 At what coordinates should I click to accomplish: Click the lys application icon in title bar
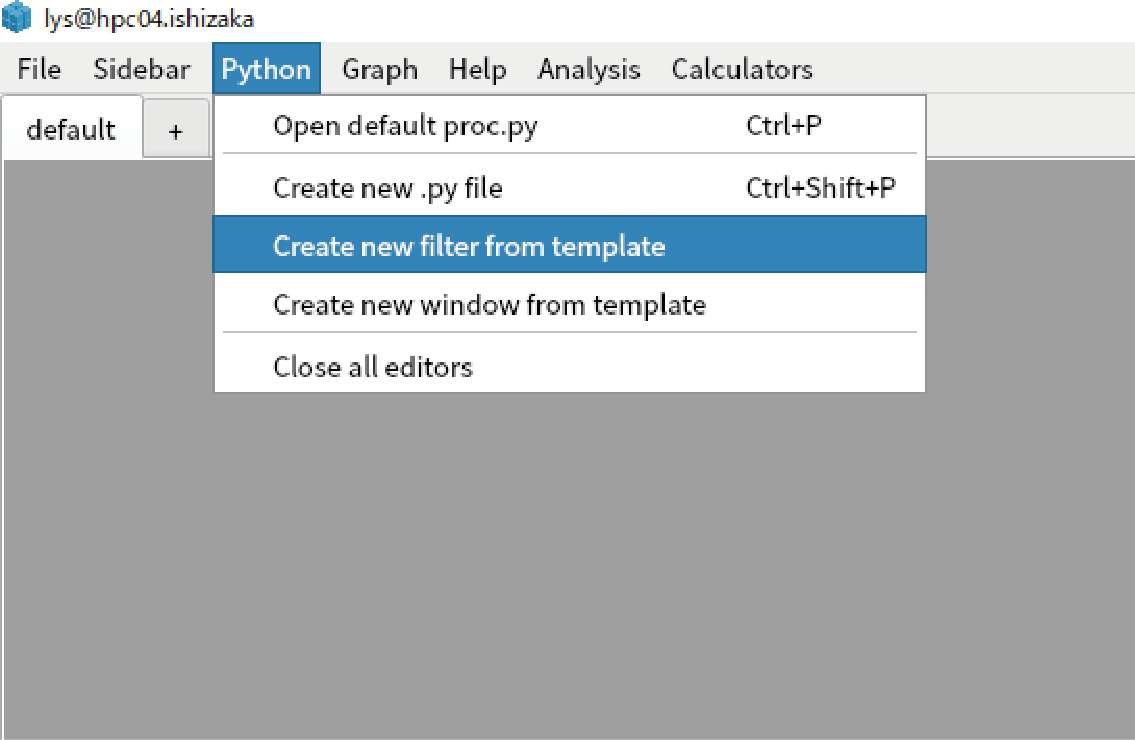click(16, 17)
